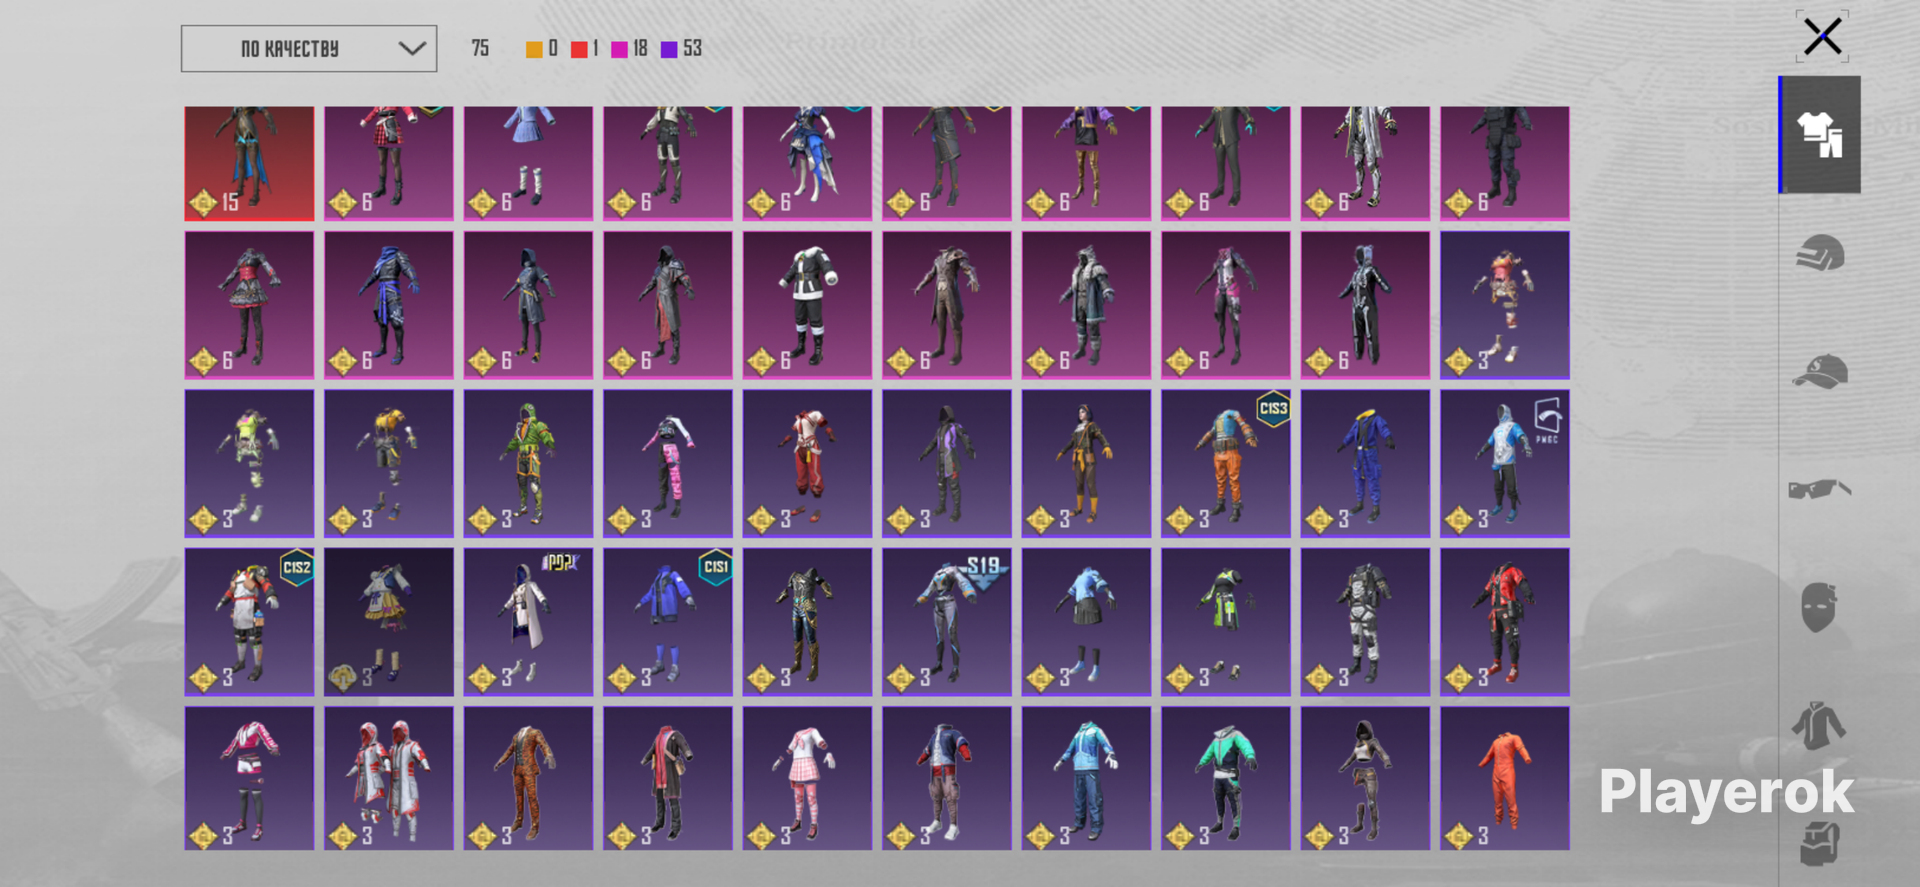Open the jacket category icon
Viewport: 1920px width, 887px height.
(x=1819, y=725)
